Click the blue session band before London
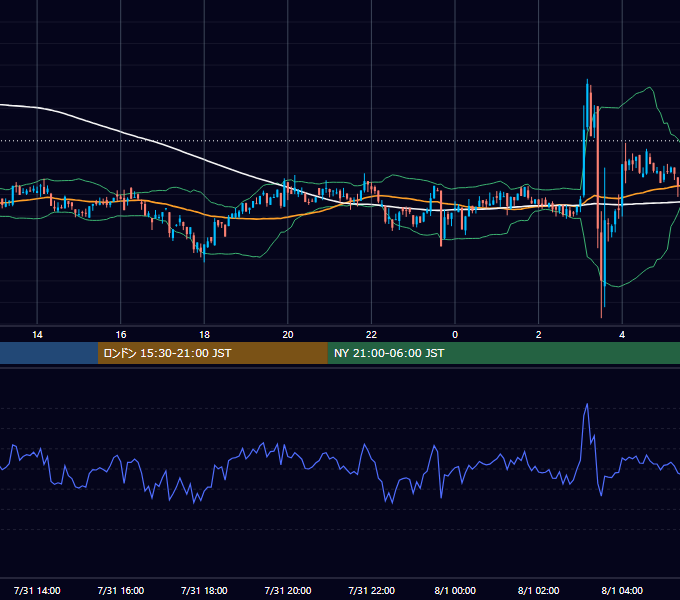The image size is (680, 600). pos(49,353)
